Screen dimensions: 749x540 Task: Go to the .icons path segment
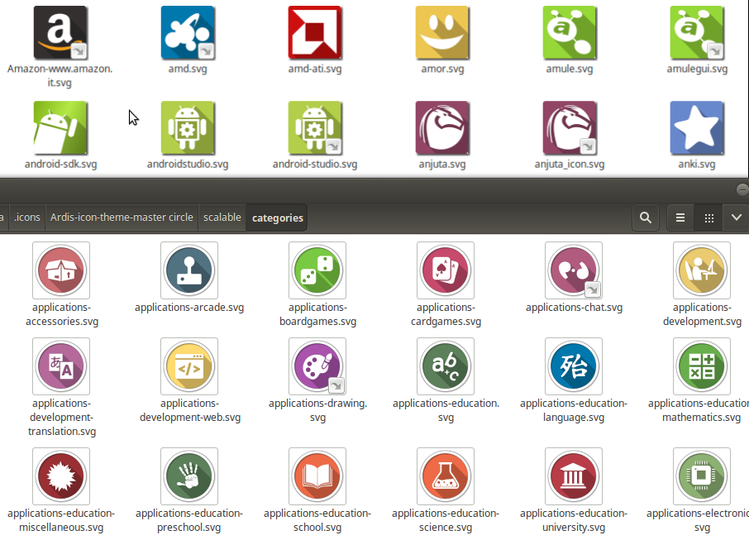[x=27, y=217]
